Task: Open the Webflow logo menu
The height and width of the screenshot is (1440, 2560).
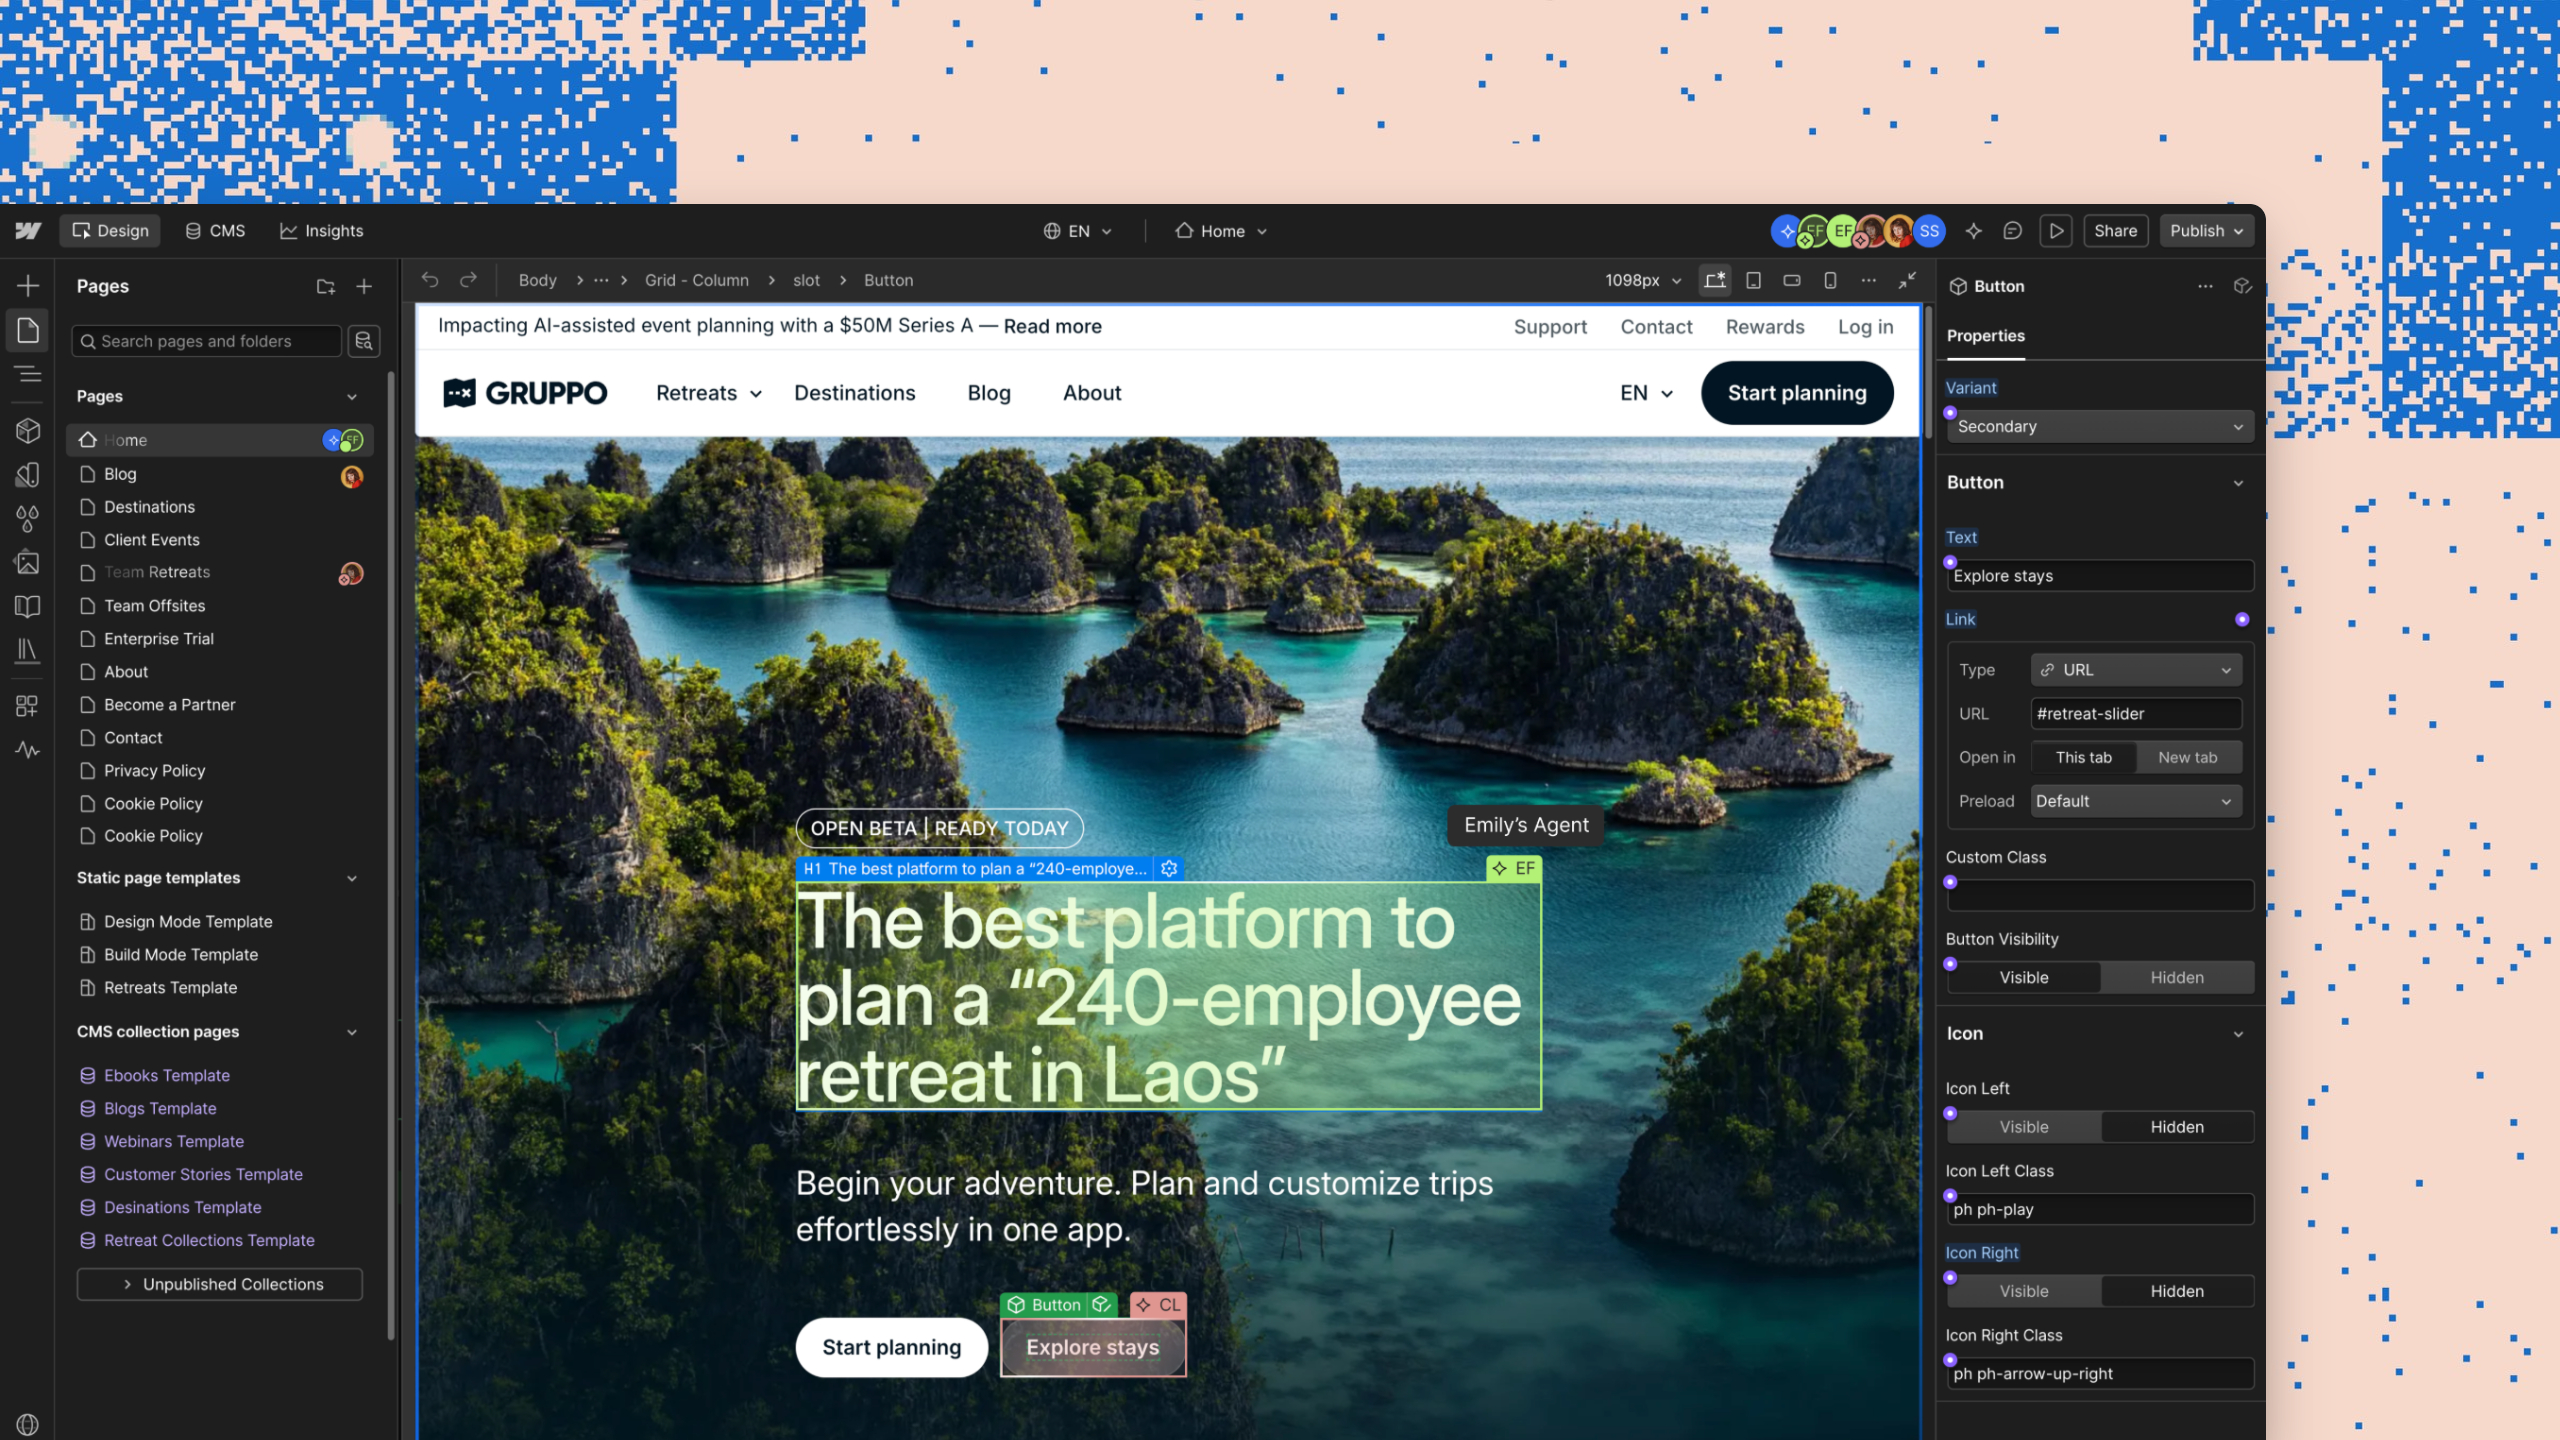Action: coord(28,231)
